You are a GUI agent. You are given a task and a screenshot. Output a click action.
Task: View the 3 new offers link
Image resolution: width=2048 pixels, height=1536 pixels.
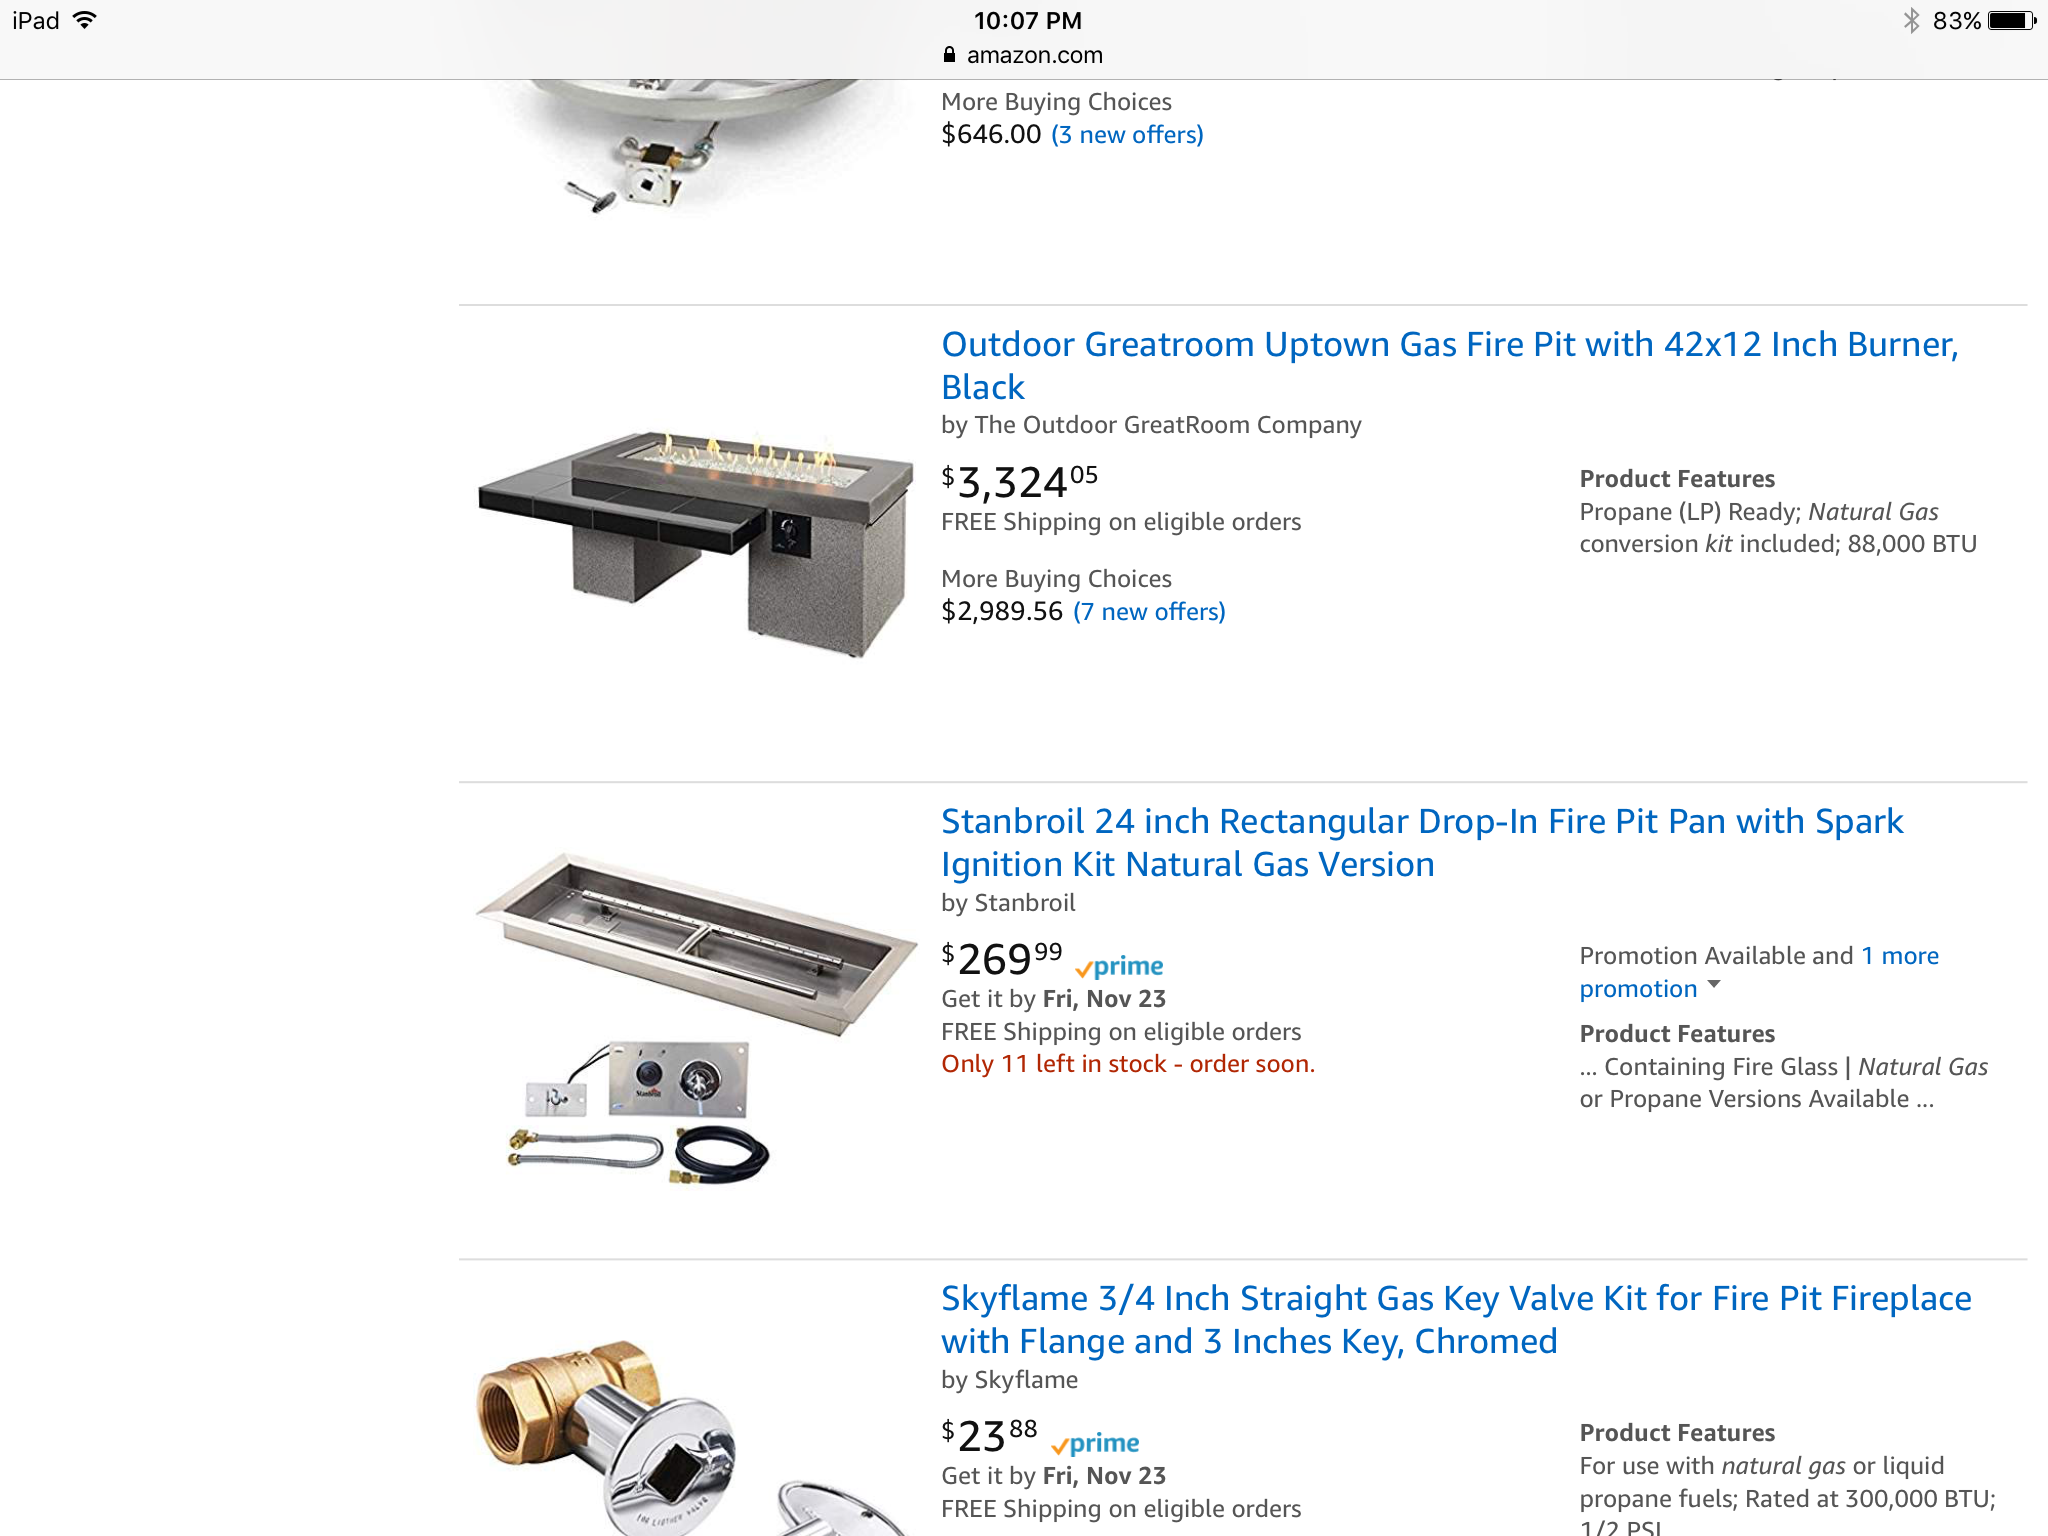click(1127, 135)
